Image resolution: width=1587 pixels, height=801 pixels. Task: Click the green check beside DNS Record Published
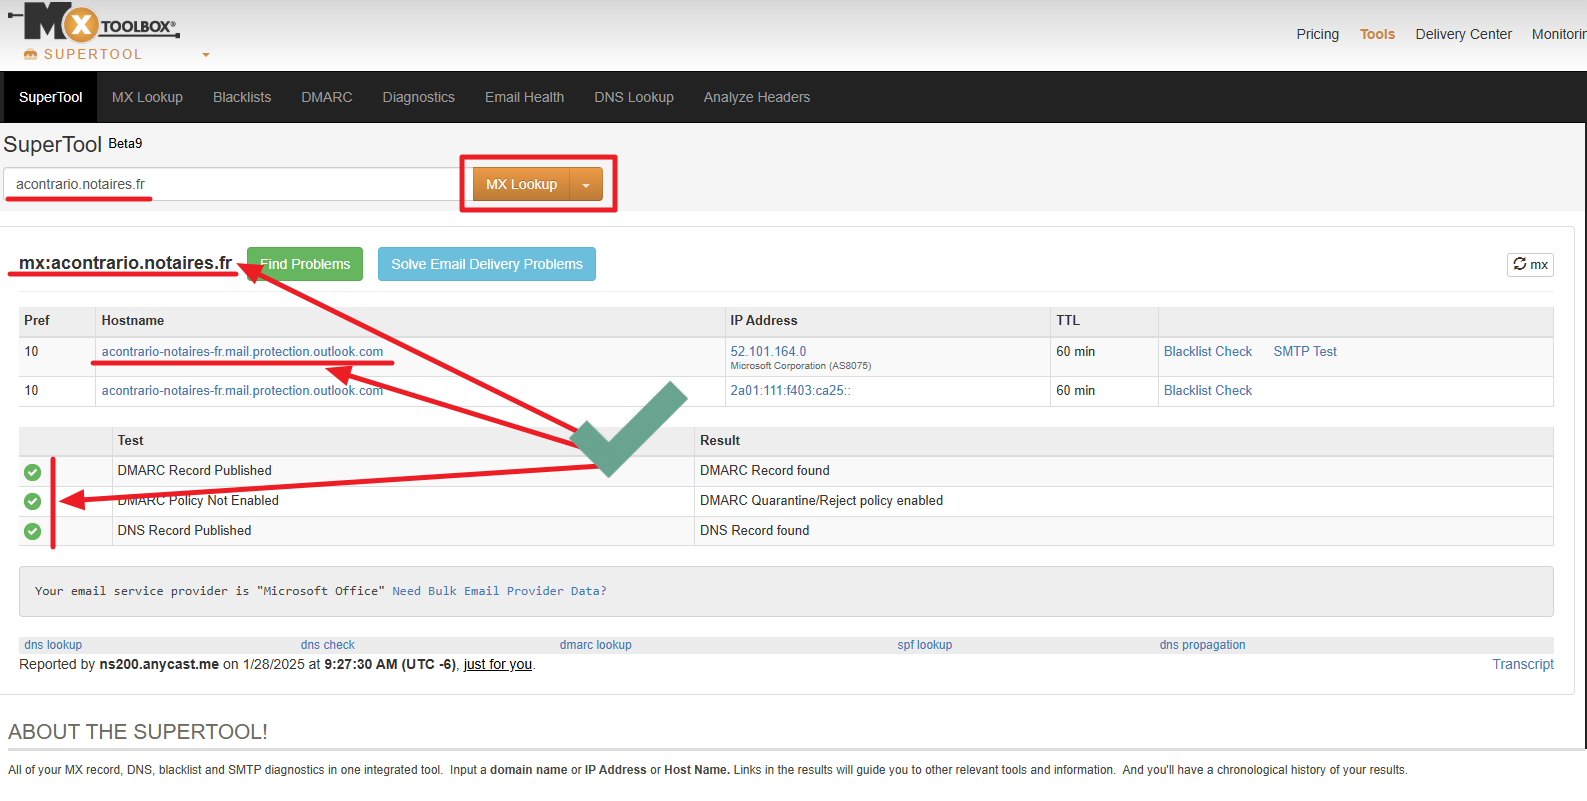tap(33, 531)
